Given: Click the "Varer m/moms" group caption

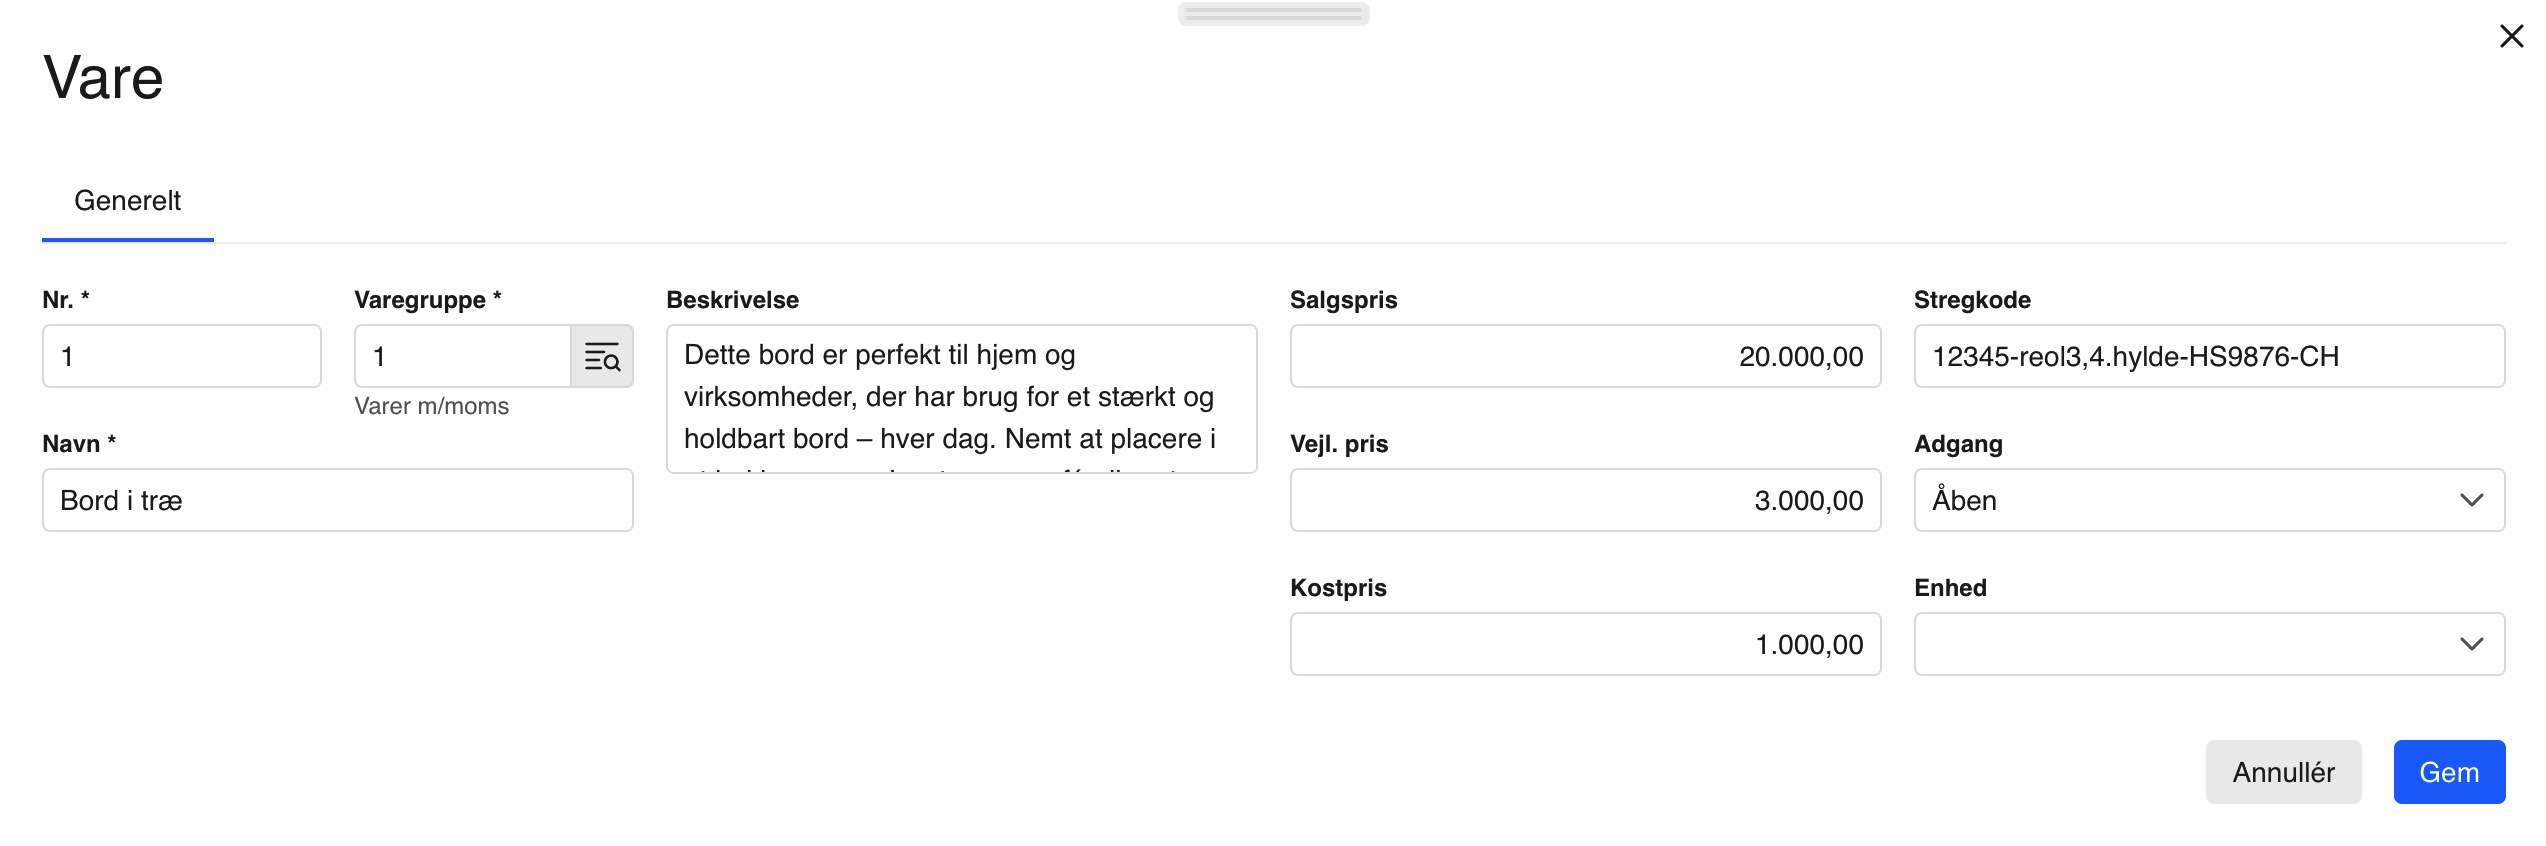Looking at the screenshot, I should (x=432, y=406).
